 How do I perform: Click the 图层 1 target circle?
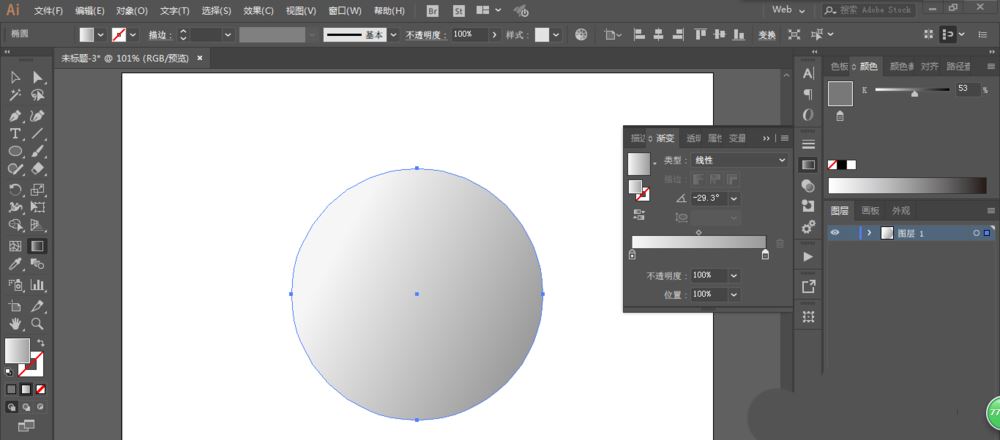(976, 233)
